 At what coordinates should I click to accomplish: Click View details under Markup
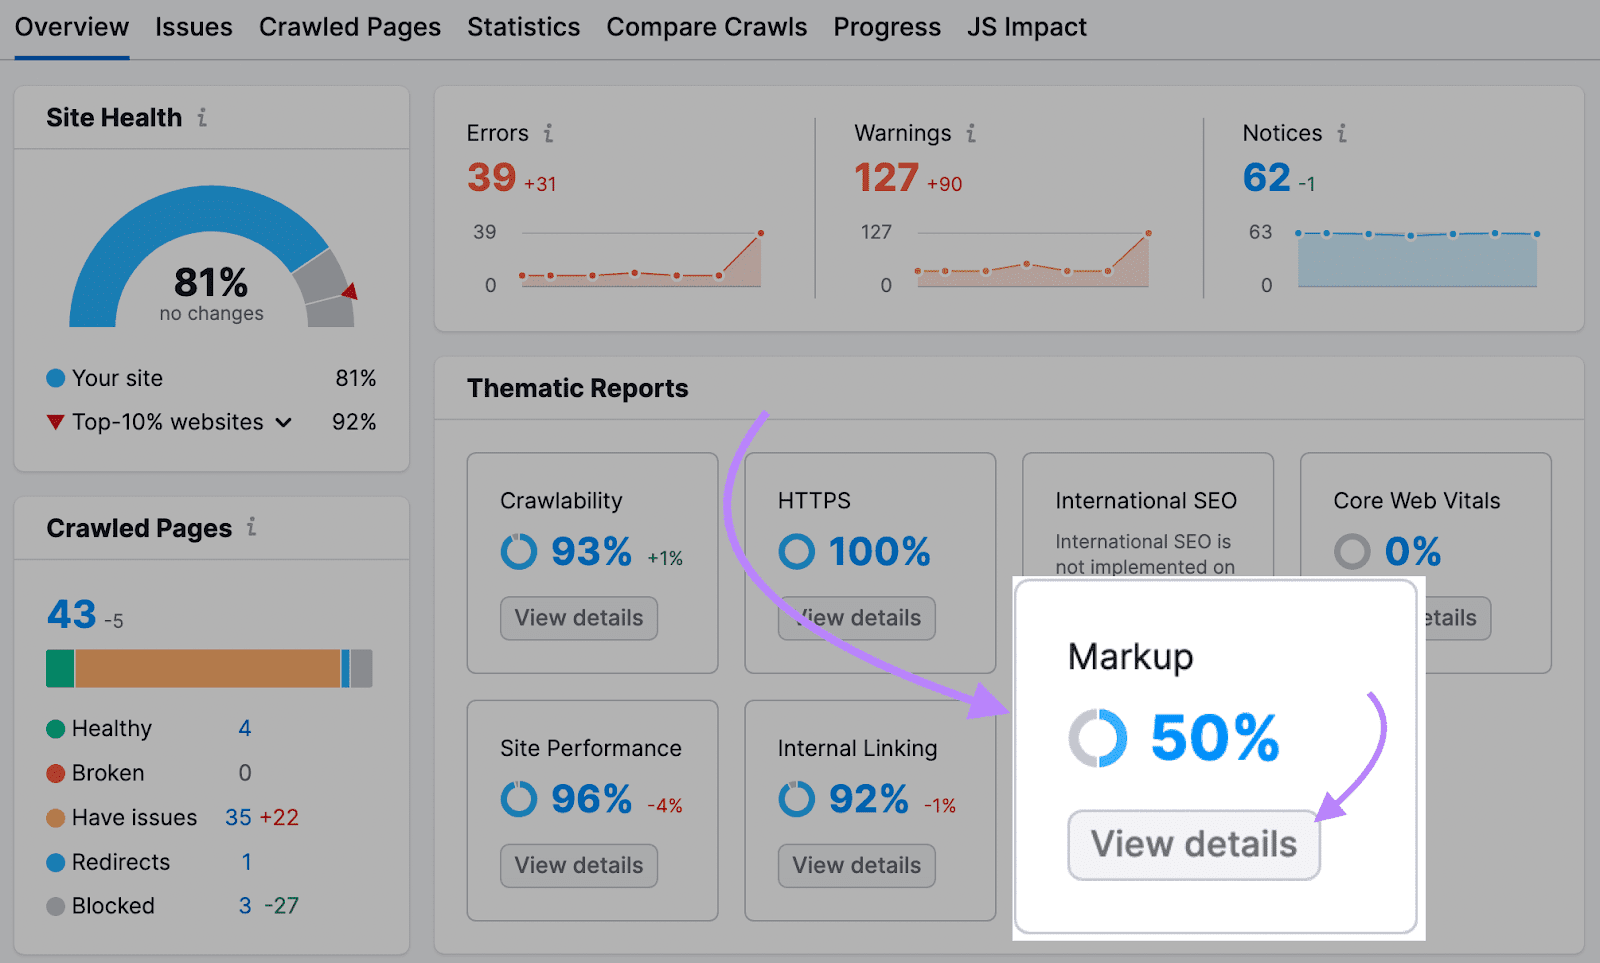click(x=1193, y=844)
